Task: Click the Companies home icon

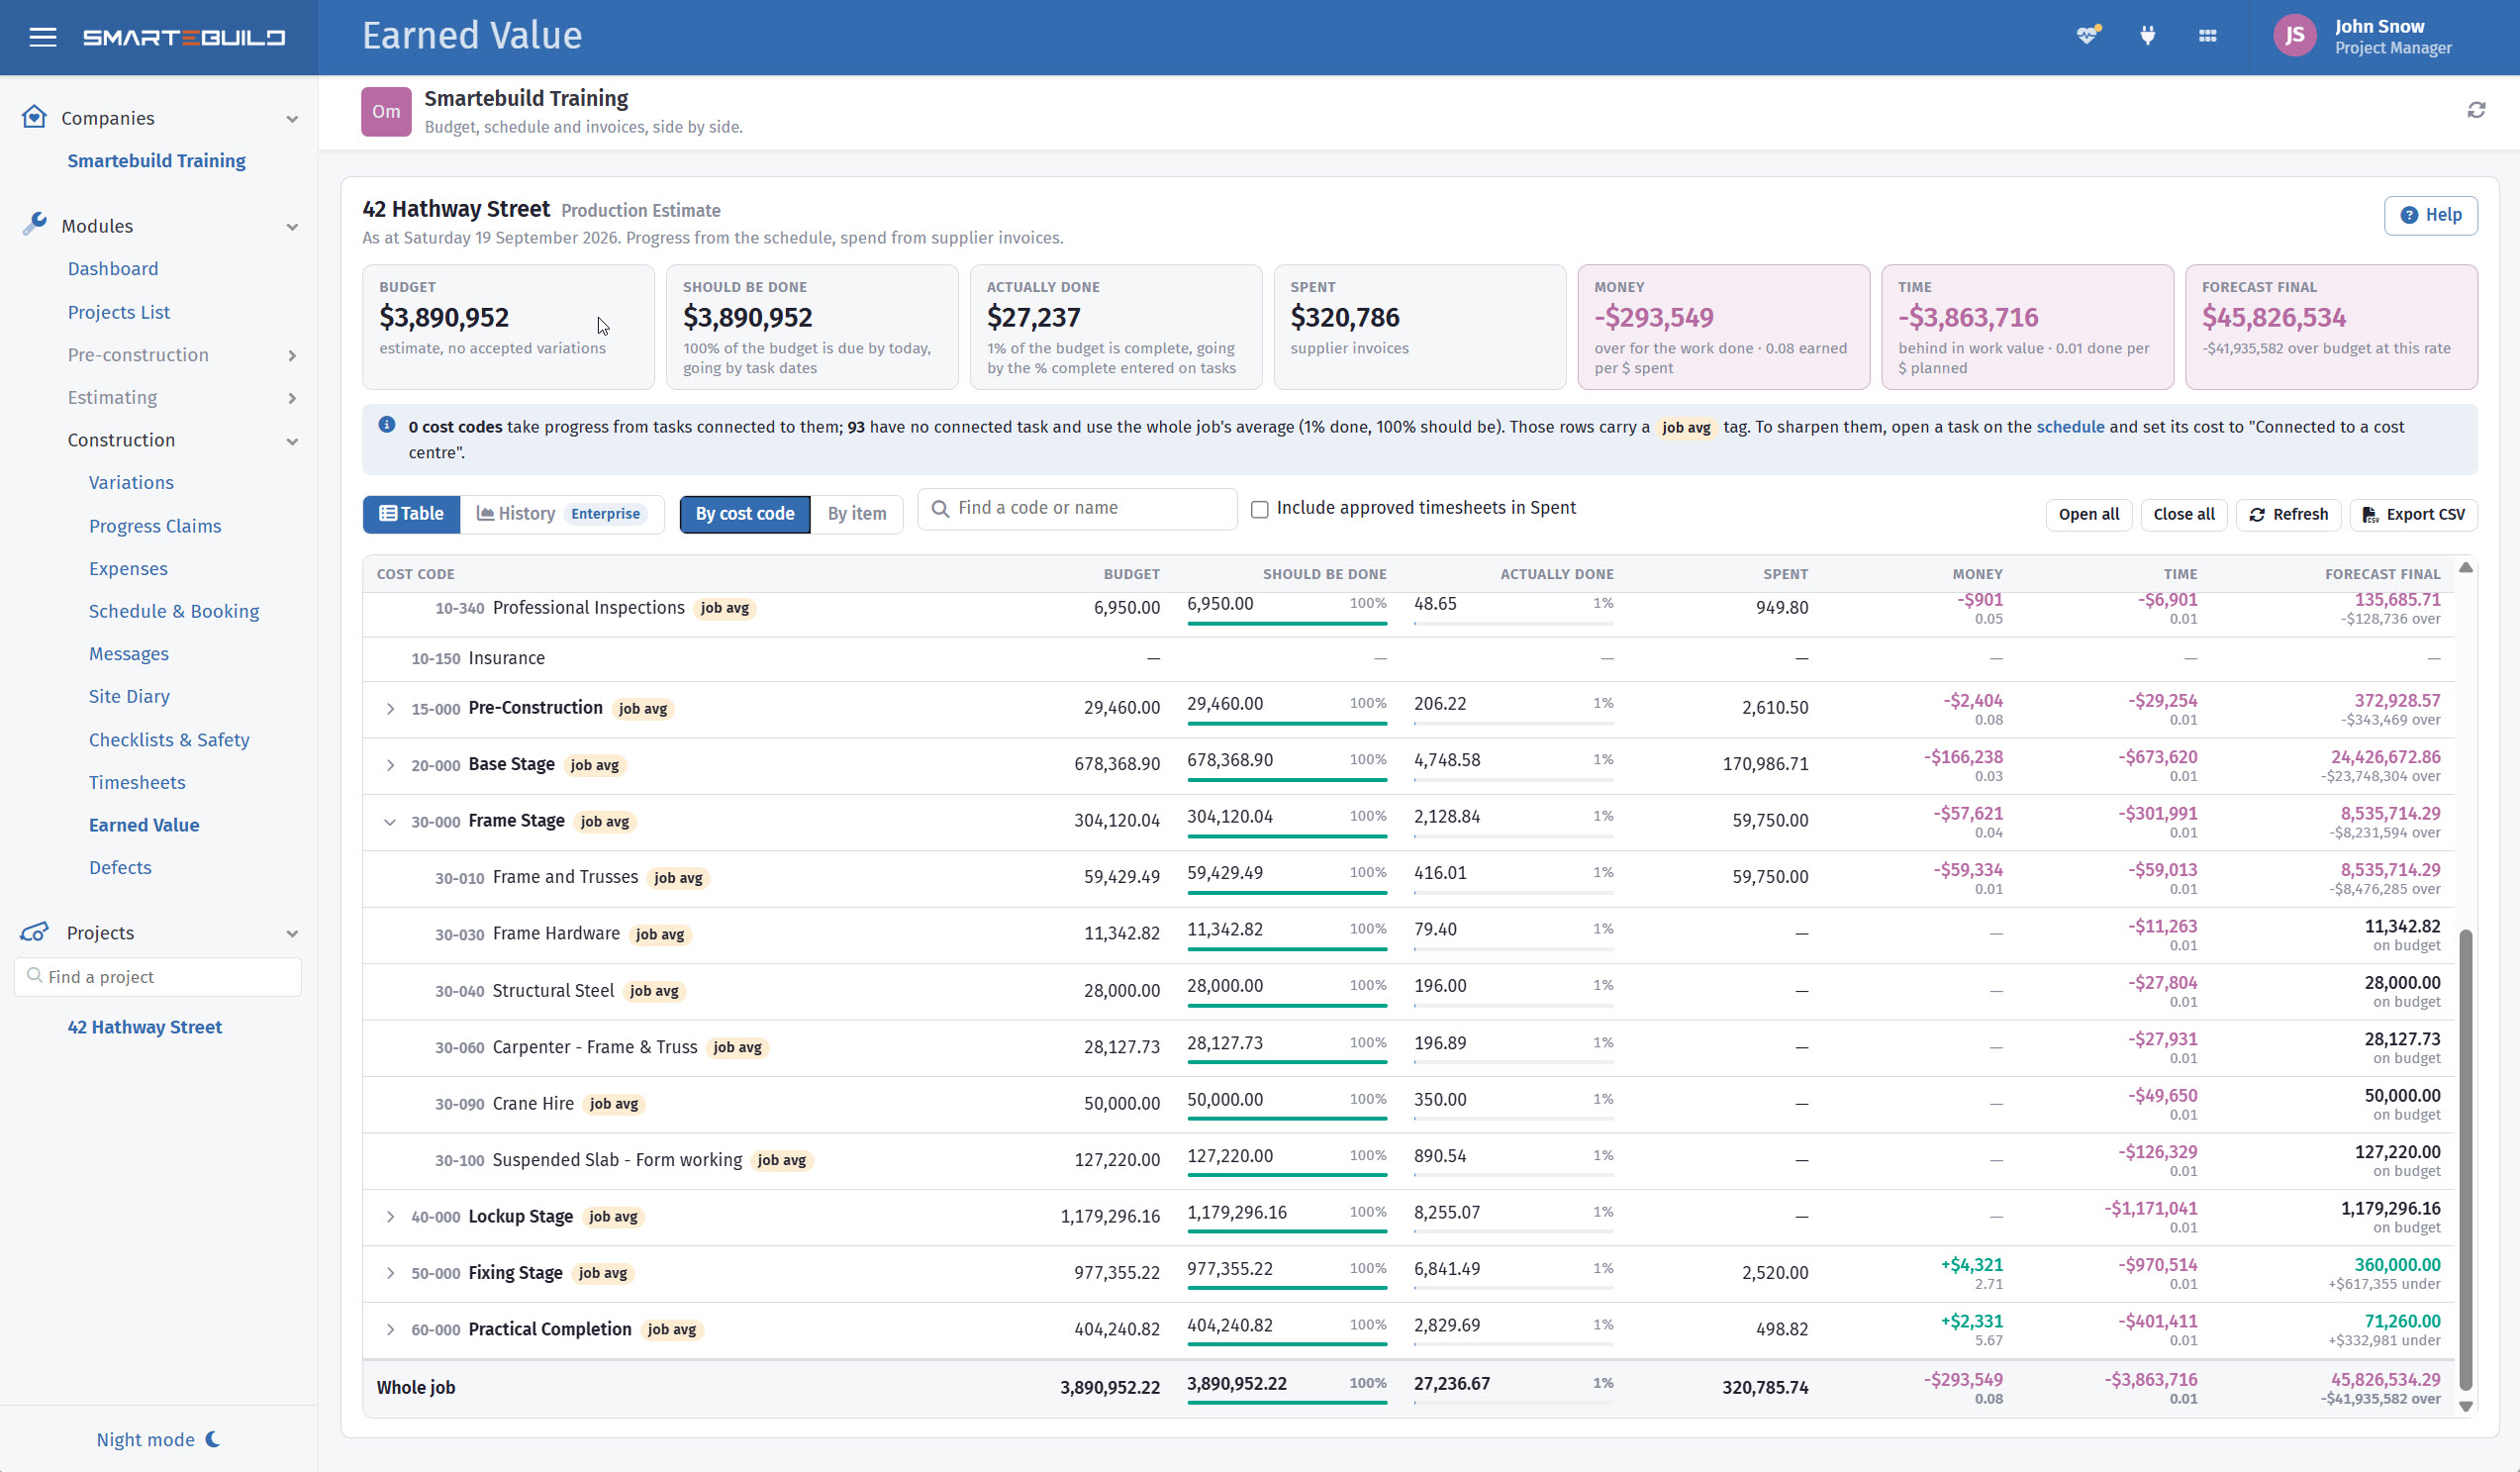Action: [x=34, y=117]
